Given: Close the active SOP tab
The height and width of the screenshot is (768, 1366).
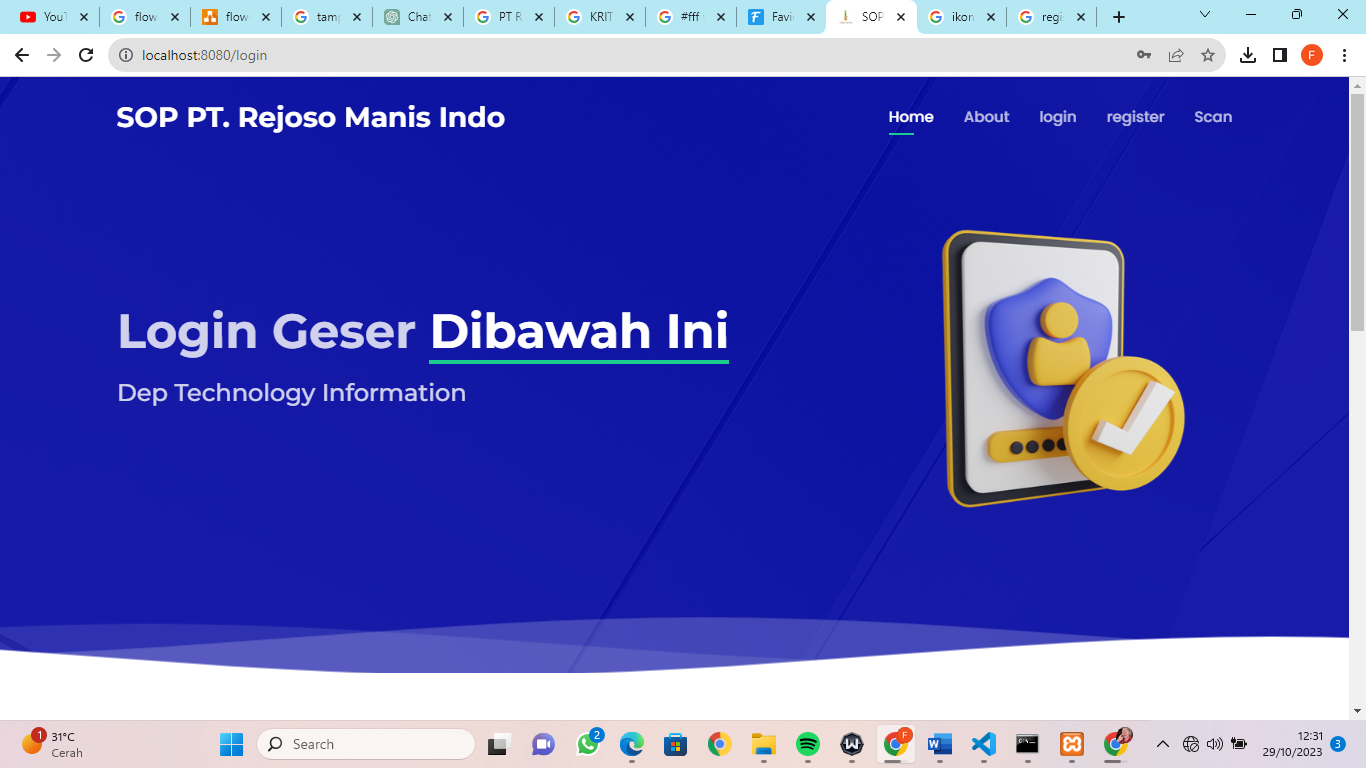Looking at the screenshot, I should pyautogui.click(x=900, y=17).
